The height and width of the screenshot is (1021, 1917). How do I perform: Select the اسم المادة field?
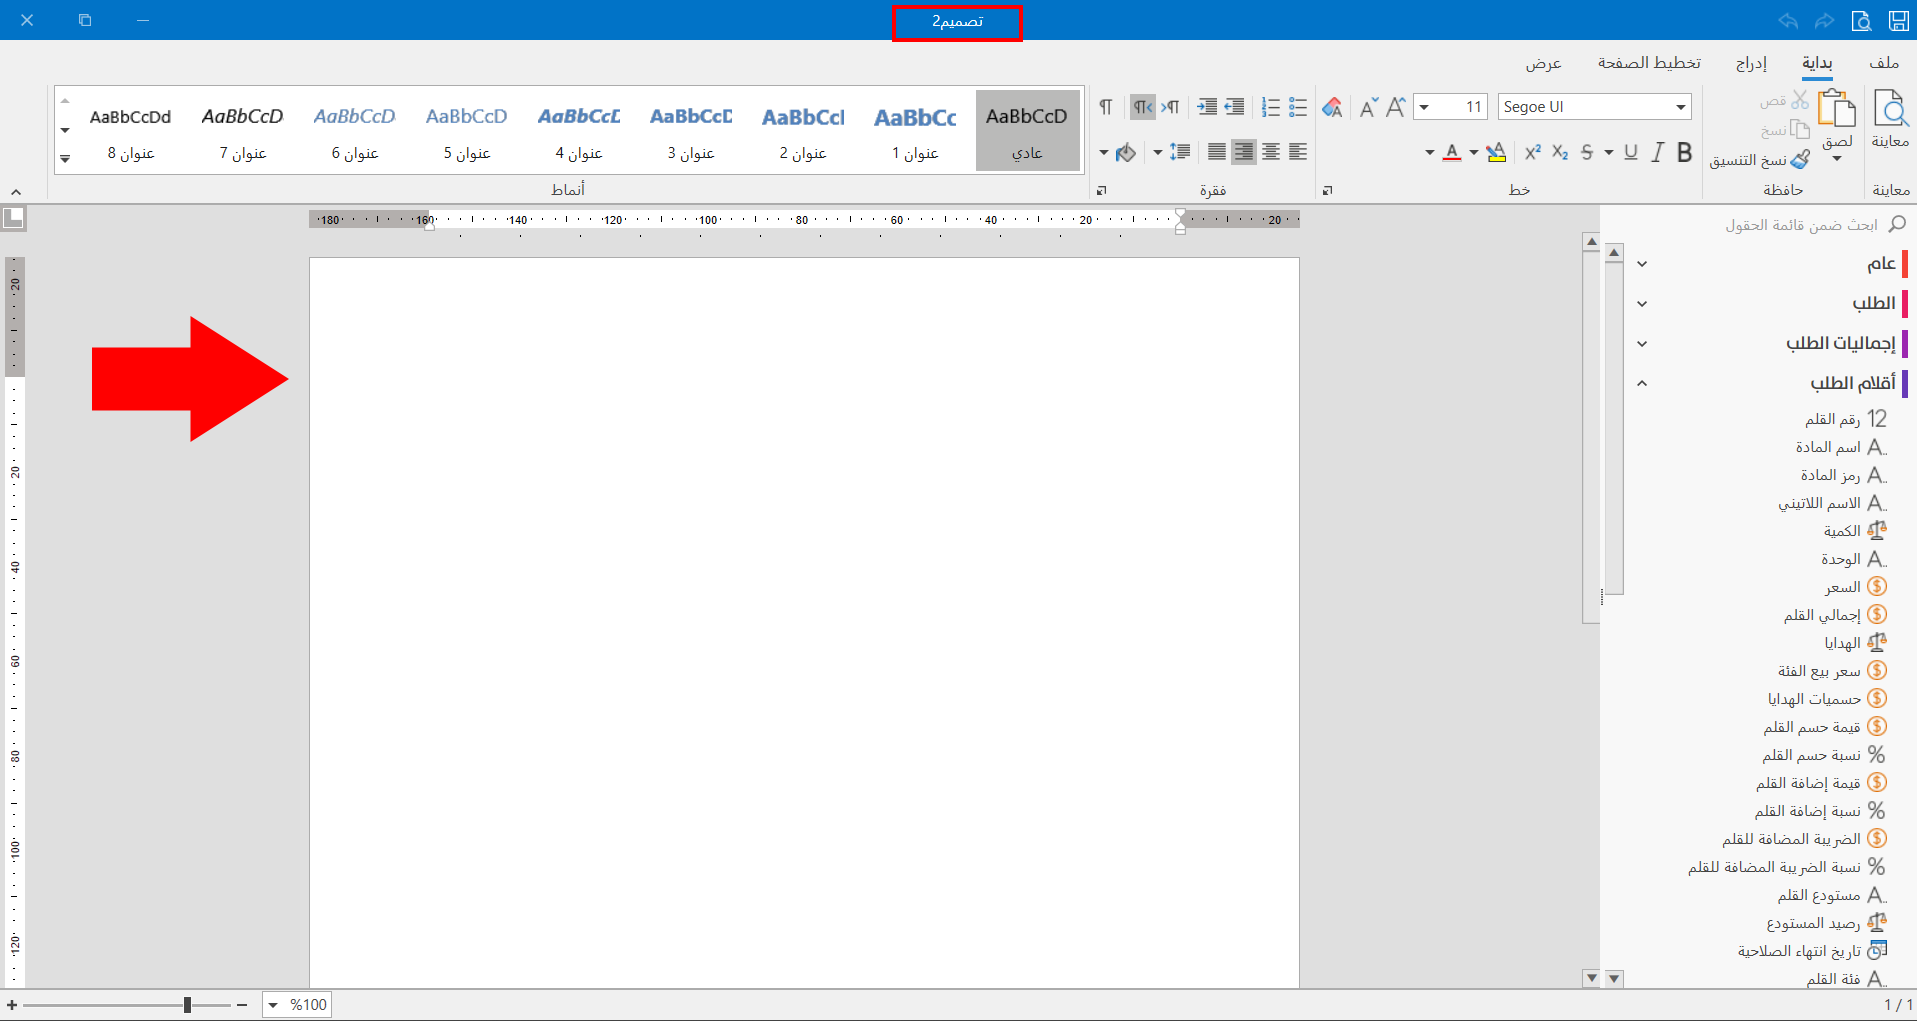click(x=1828, y=447)
